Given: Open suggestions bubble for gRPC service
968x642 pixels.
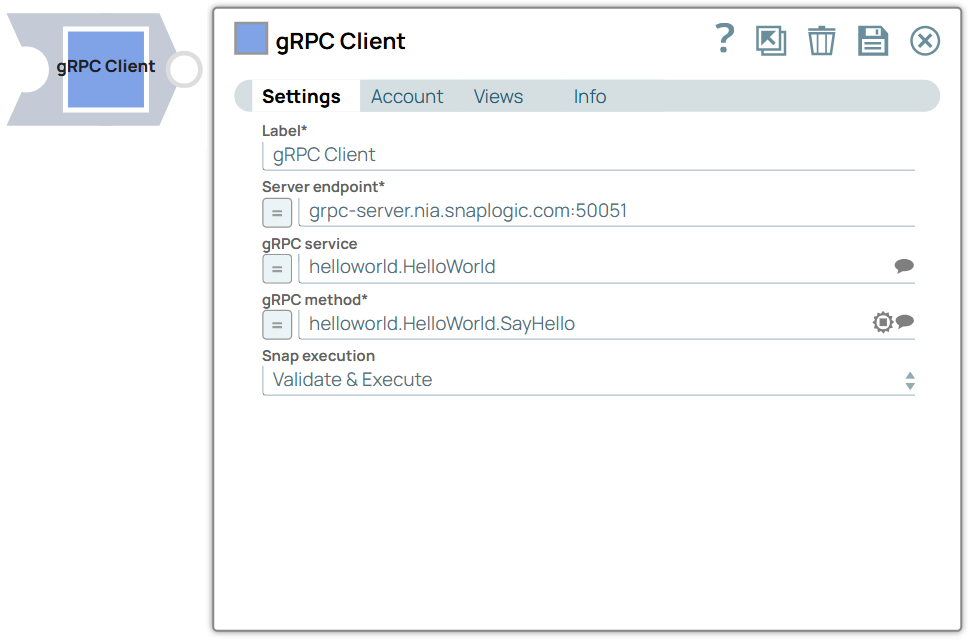Looking at the screenshot, I should tap(904, 266).
